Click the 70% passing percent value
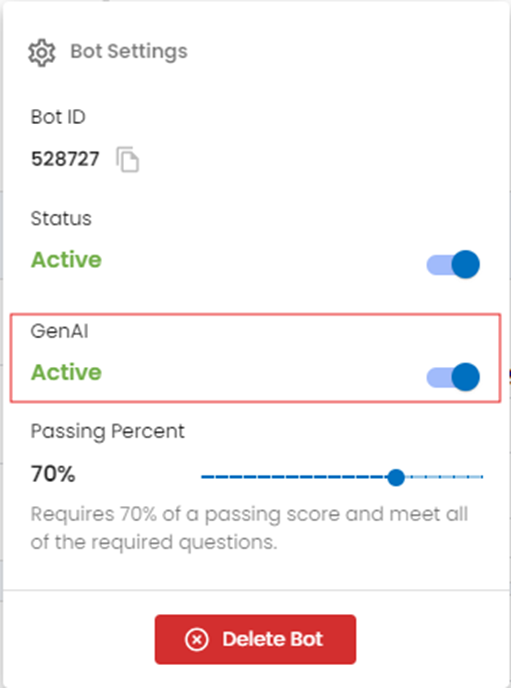This screenshot has height=688, width=511. point(53,474)
